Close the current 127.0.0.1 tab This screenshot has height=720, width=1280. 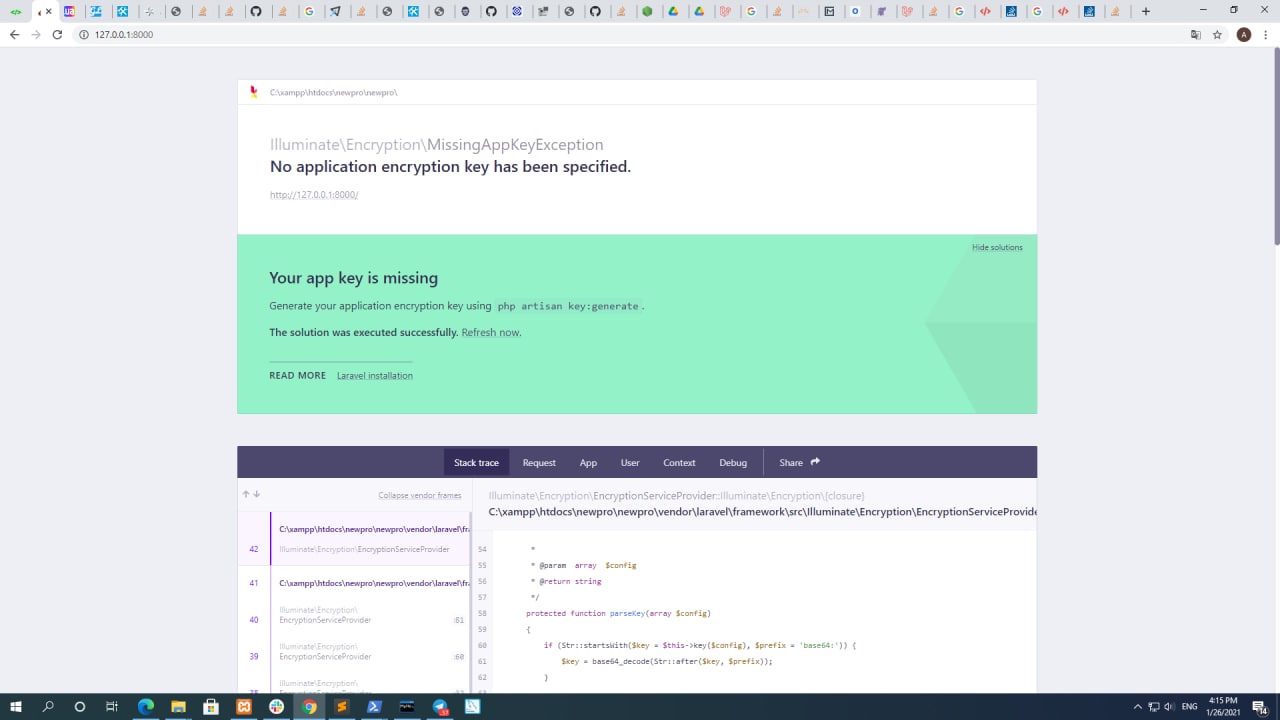click(48, 12)
